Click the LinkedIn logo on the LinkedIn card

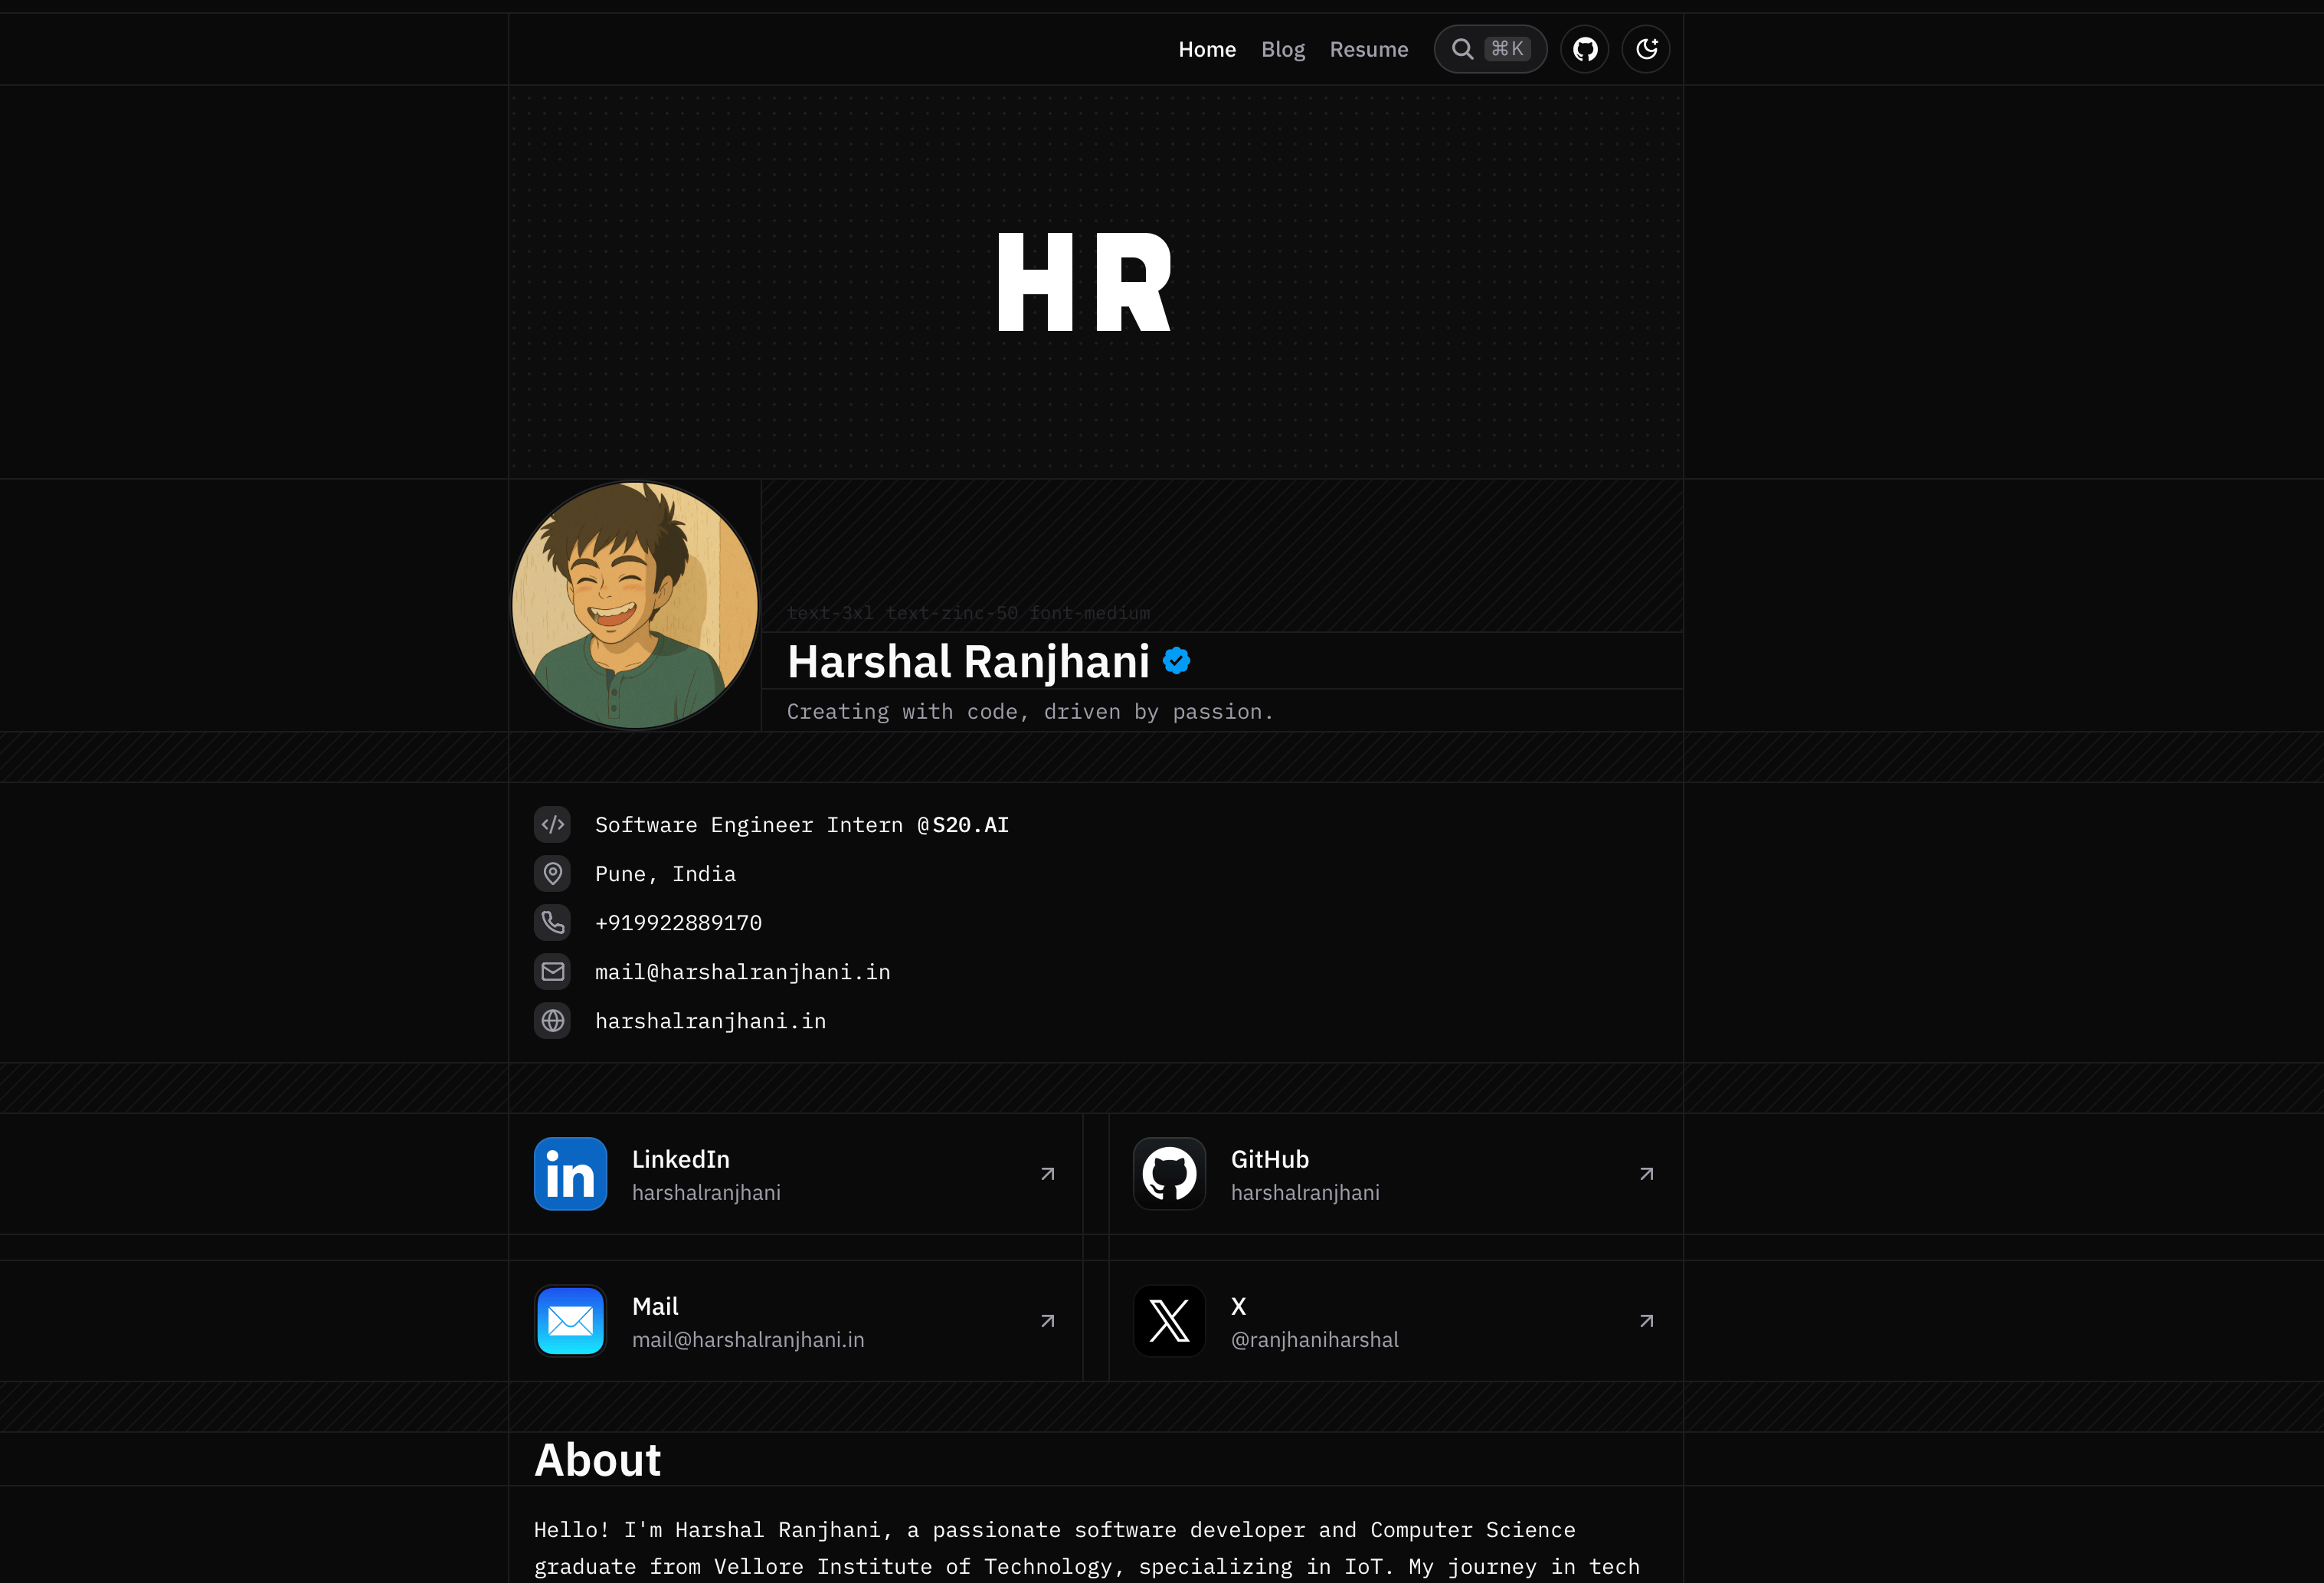570,1173
